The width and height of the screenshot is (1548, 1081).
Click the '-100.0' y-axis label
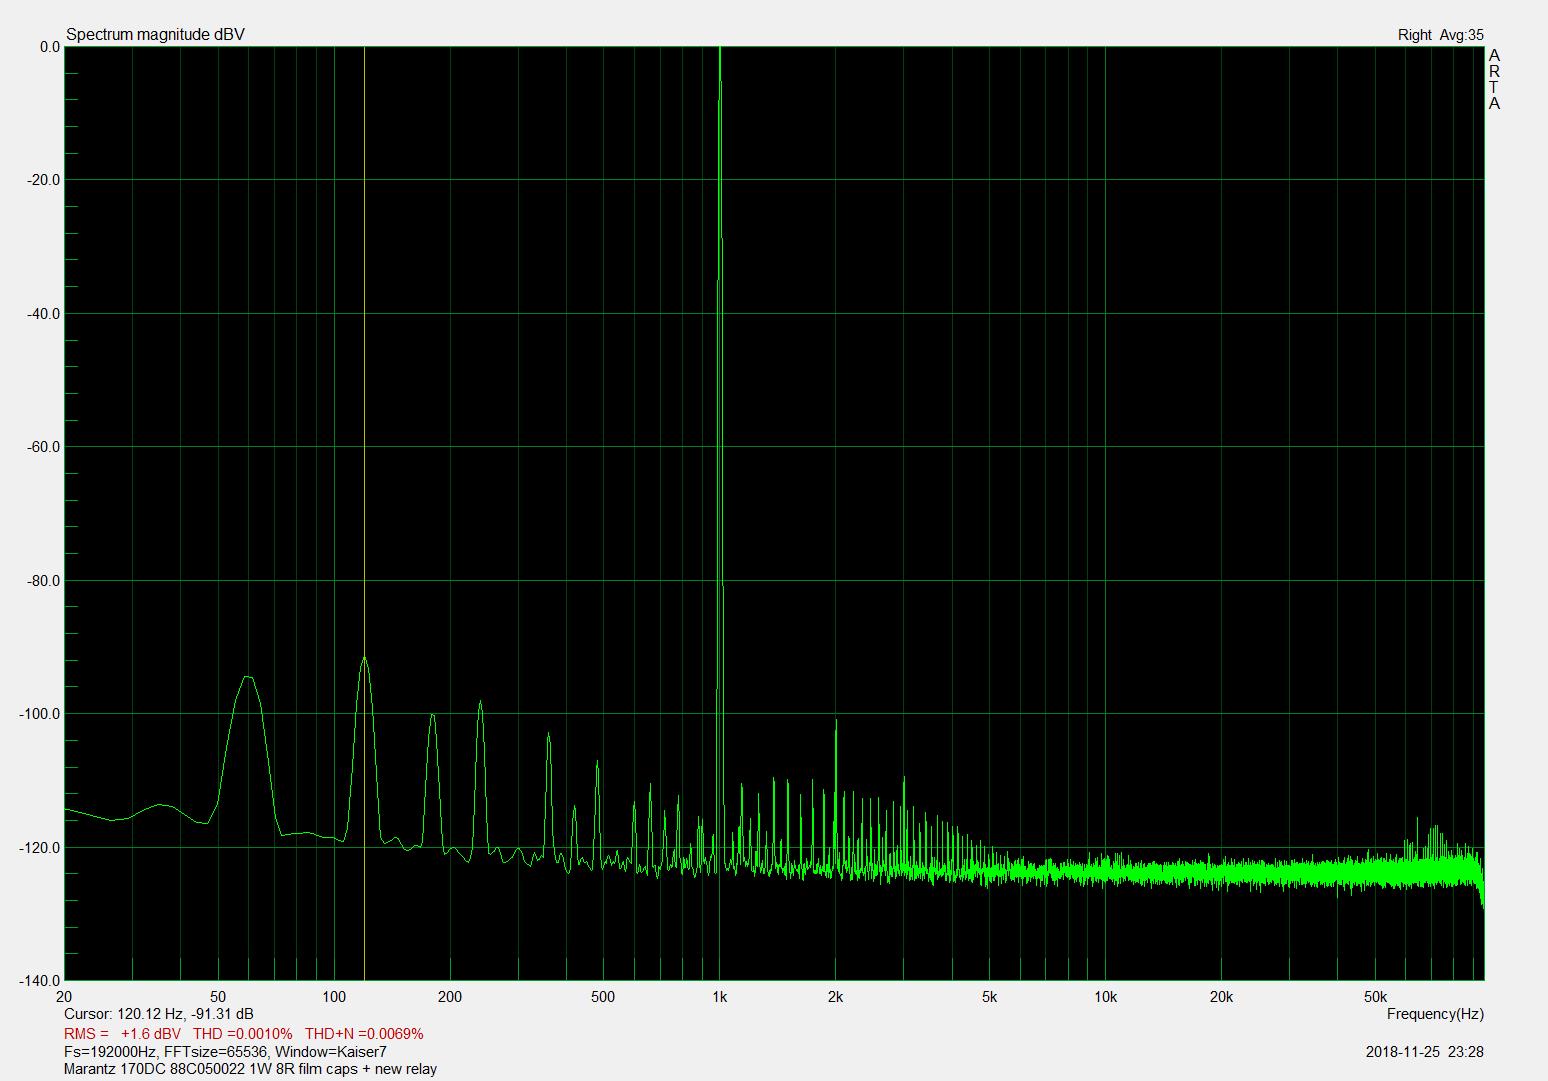40,714
